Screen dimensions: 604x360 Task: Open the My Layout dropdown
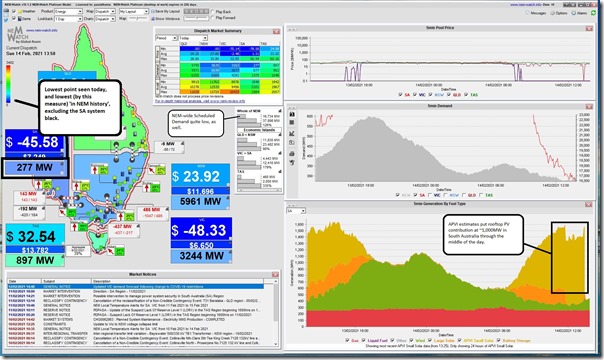click(134, 12)
